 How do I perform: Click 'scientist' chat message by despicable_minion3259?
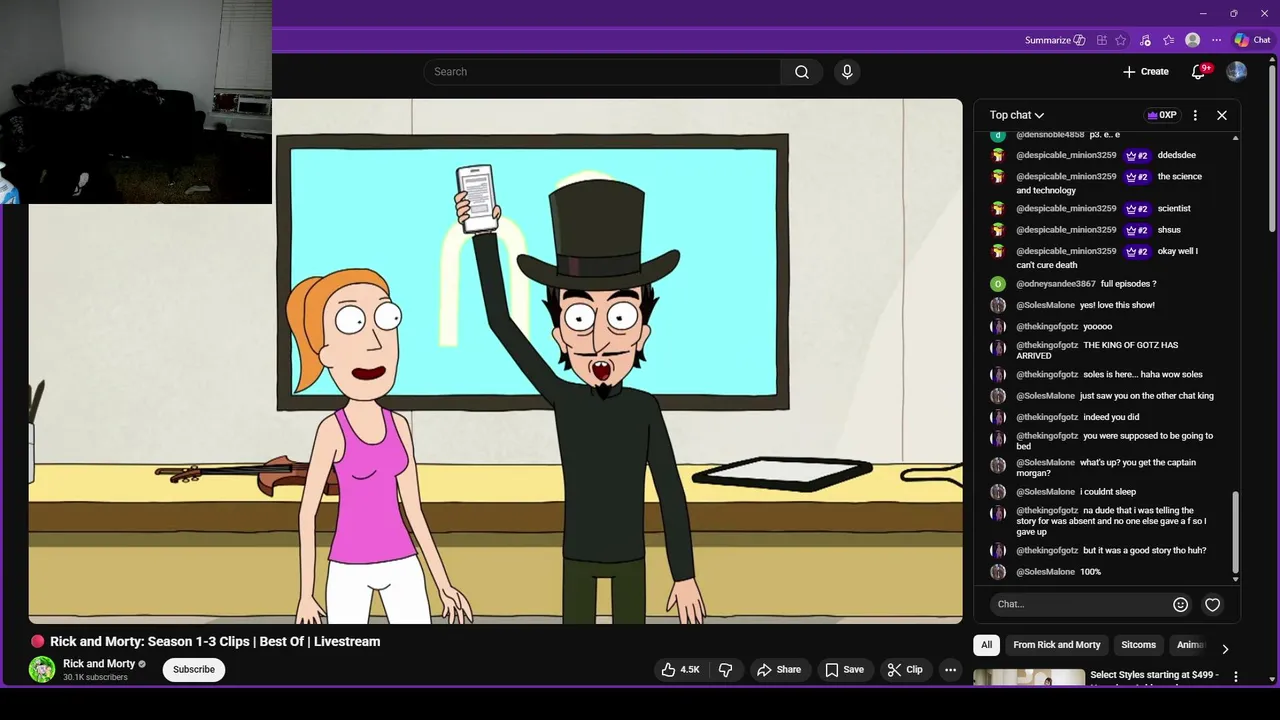click(1174, 209)
